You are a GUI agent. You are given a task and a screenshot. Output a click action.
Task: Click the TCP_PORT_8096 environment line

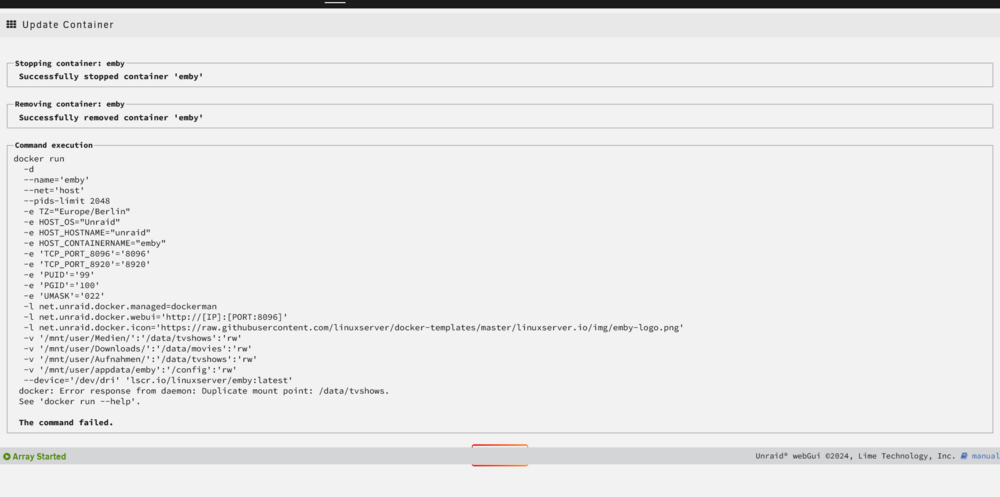(x=87, y=253)
